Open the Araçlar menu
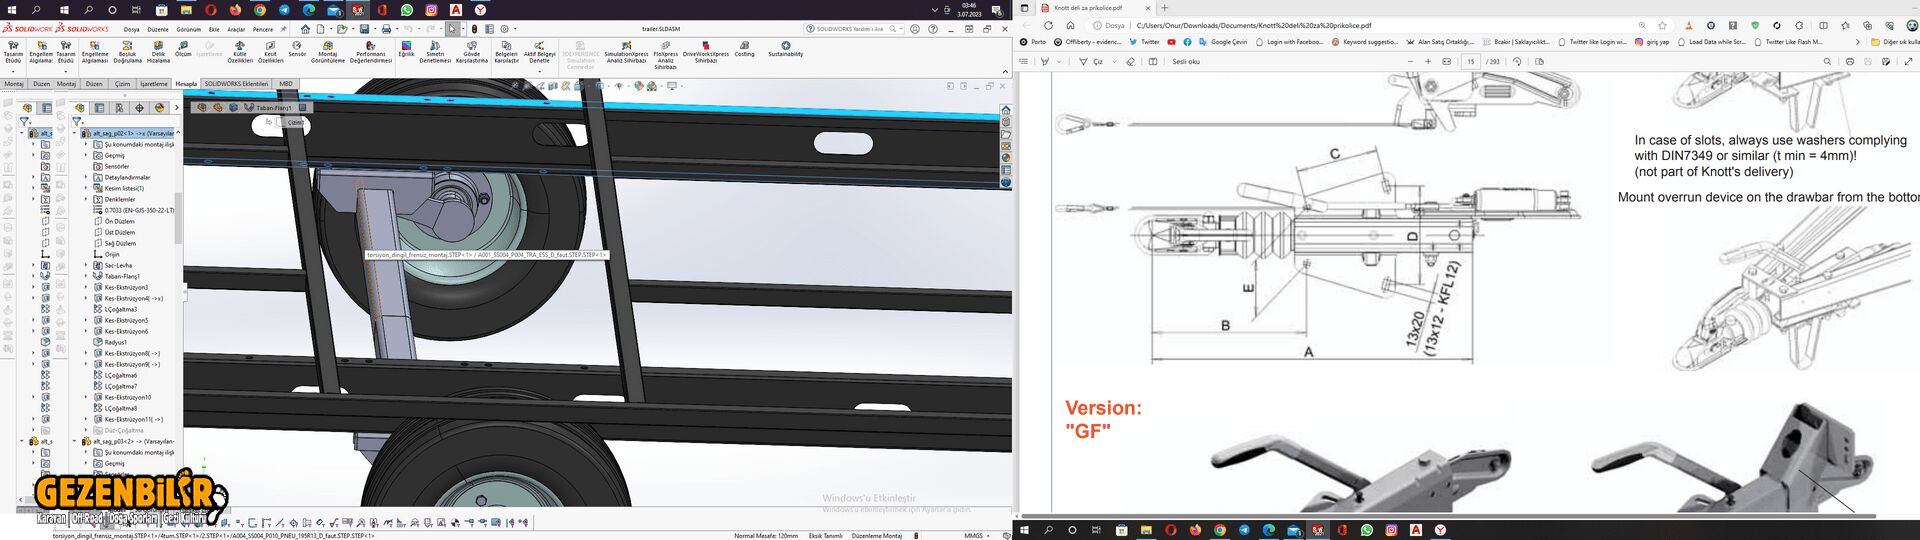The width and height of the screenshot is (1920, 540). [x=236, y=29]
